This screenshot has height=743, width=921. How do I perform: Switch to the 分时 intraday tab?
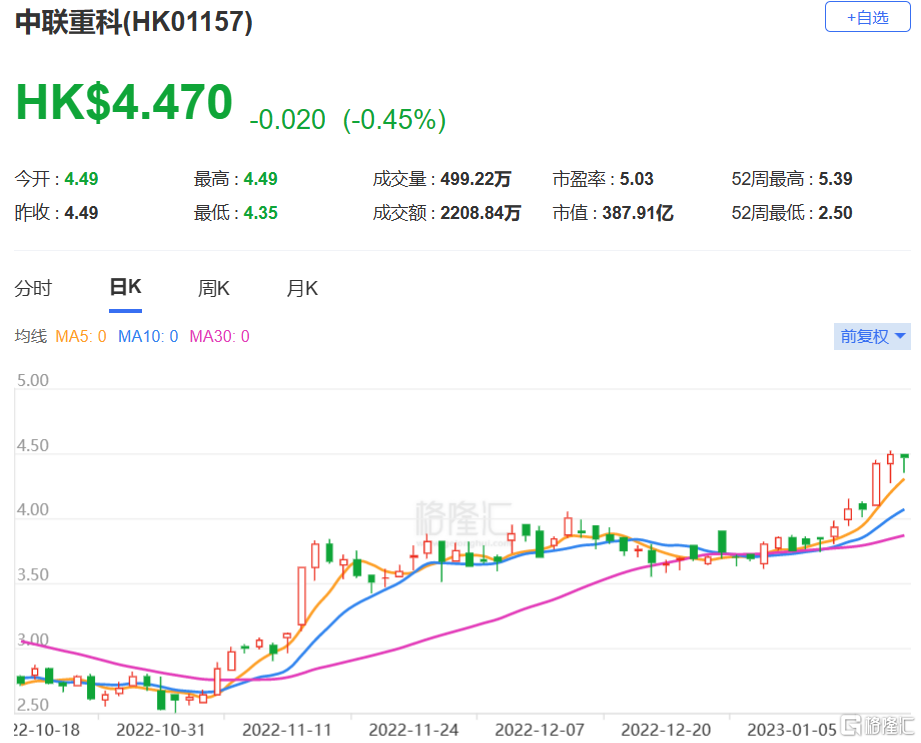coord(33,289)
